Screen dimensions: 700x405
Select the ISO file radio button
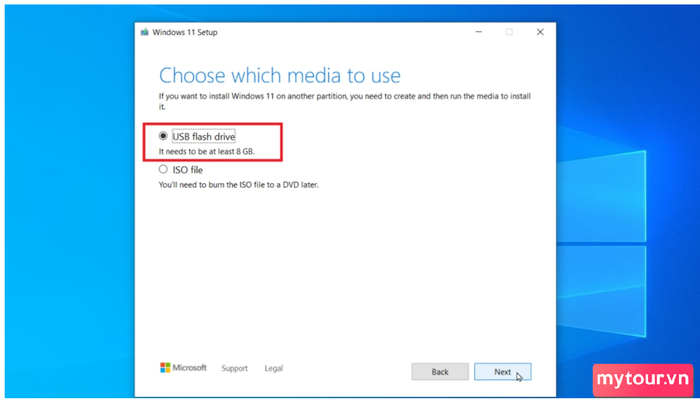coord(163,169)
